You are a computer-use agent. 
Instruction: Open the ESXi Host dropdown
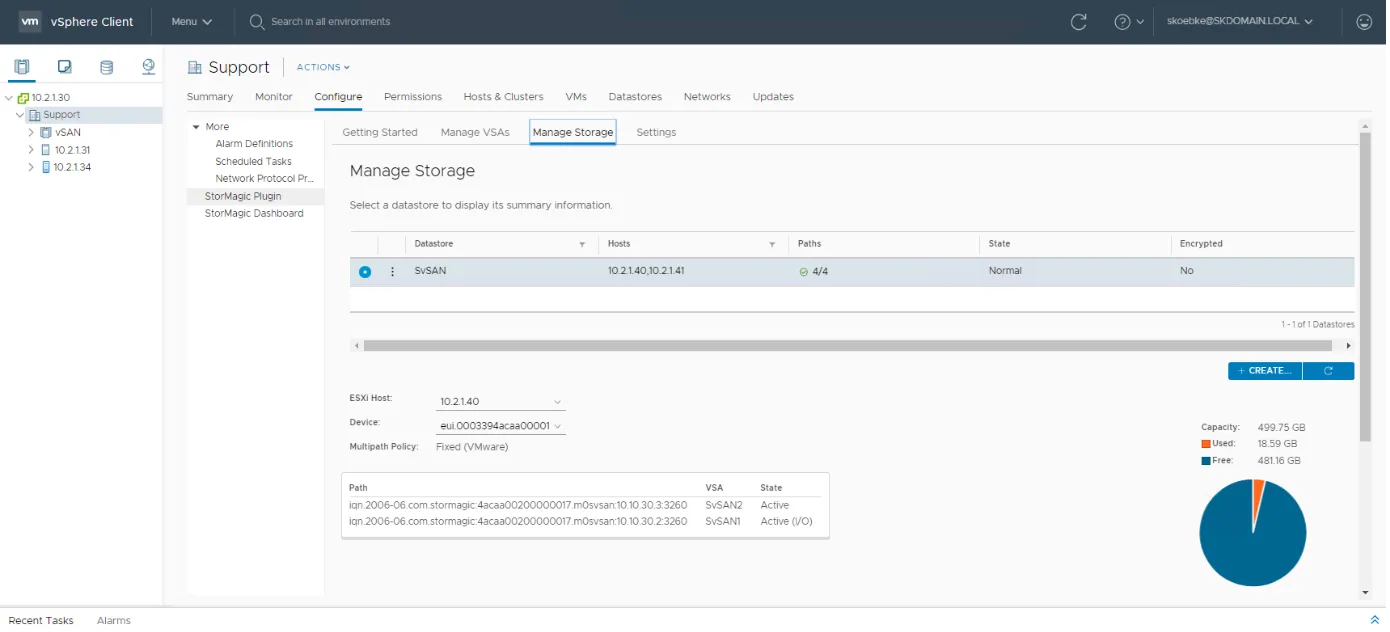click(501, 401)
